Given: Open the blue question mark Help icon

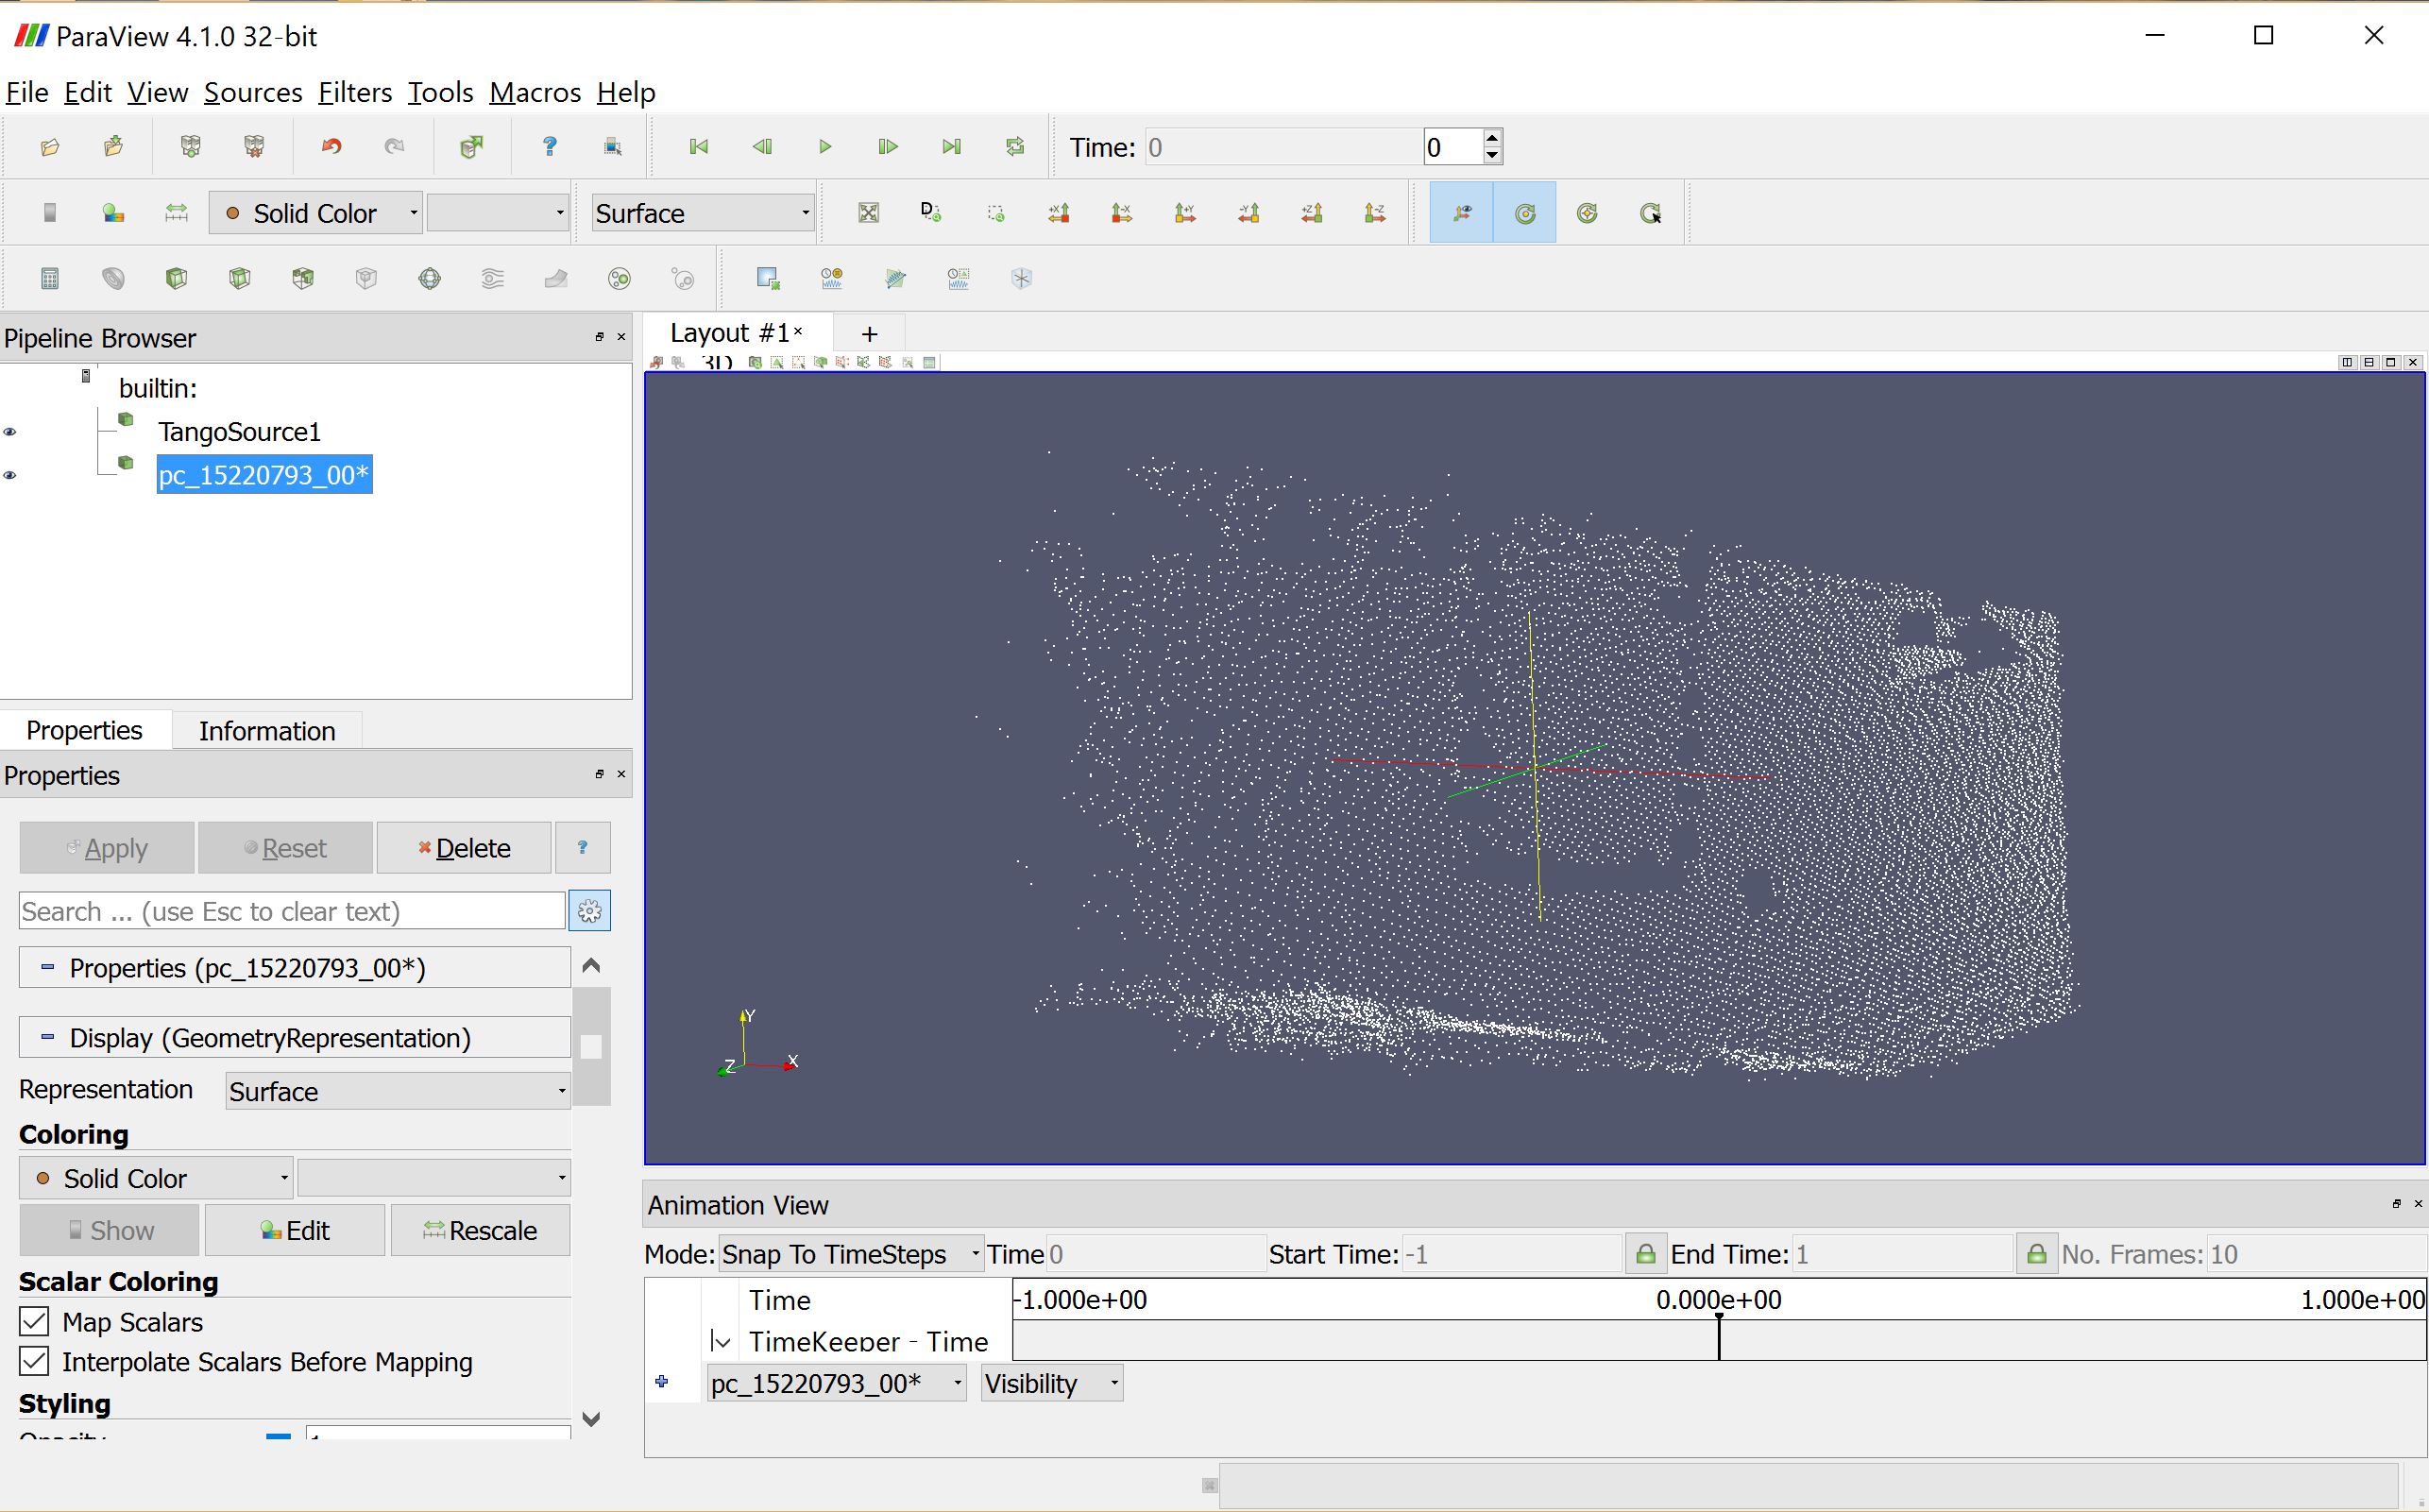Looking at the screenshot, I should [549, 147].
